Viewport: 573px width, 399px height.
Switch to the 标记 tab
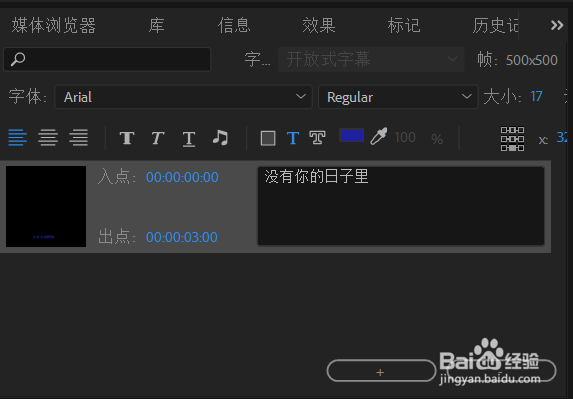pyautogui.click(x=404, y=26)
